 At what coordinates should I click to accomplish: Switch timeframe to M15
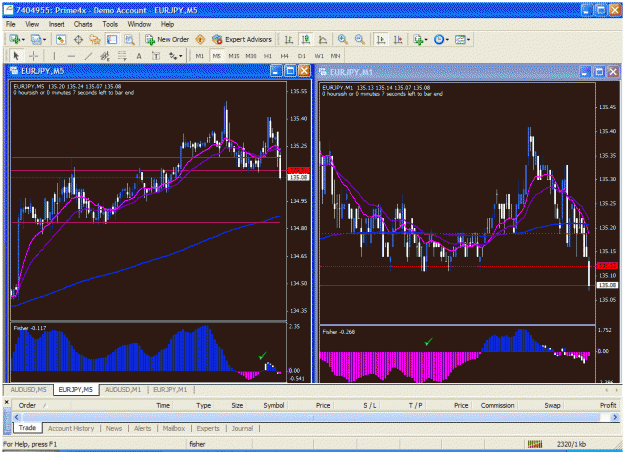point(234,56)
